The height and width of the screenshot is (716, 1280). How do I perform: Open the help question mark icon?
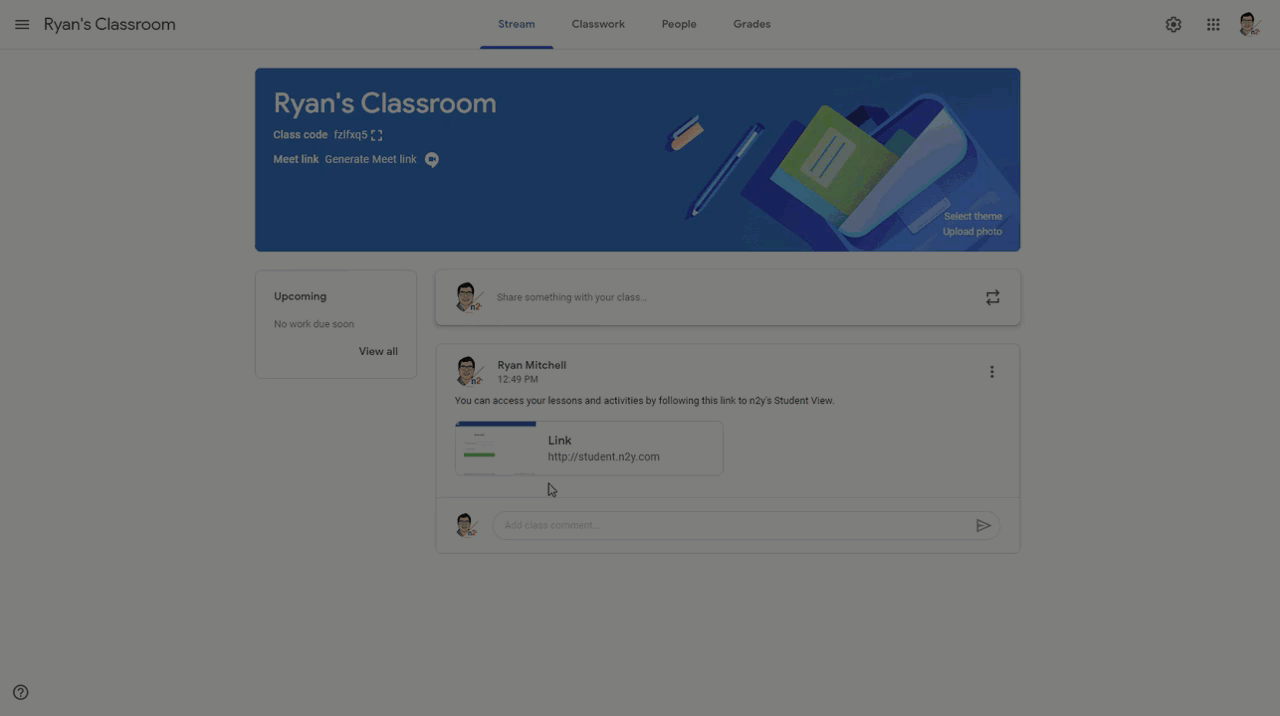click(21, 692)
